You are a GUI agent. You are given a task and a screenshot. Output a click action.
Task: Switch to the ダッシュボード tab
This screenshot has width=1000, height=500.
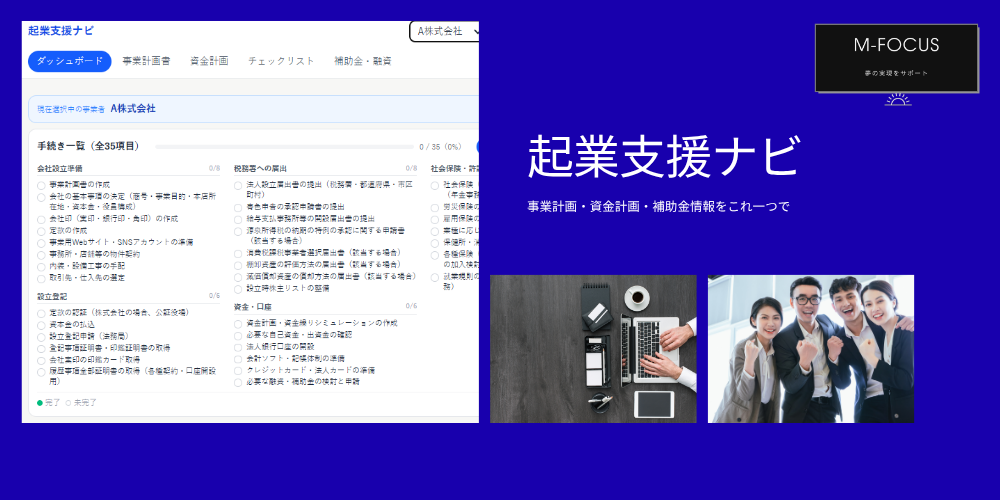coord(70,61)
